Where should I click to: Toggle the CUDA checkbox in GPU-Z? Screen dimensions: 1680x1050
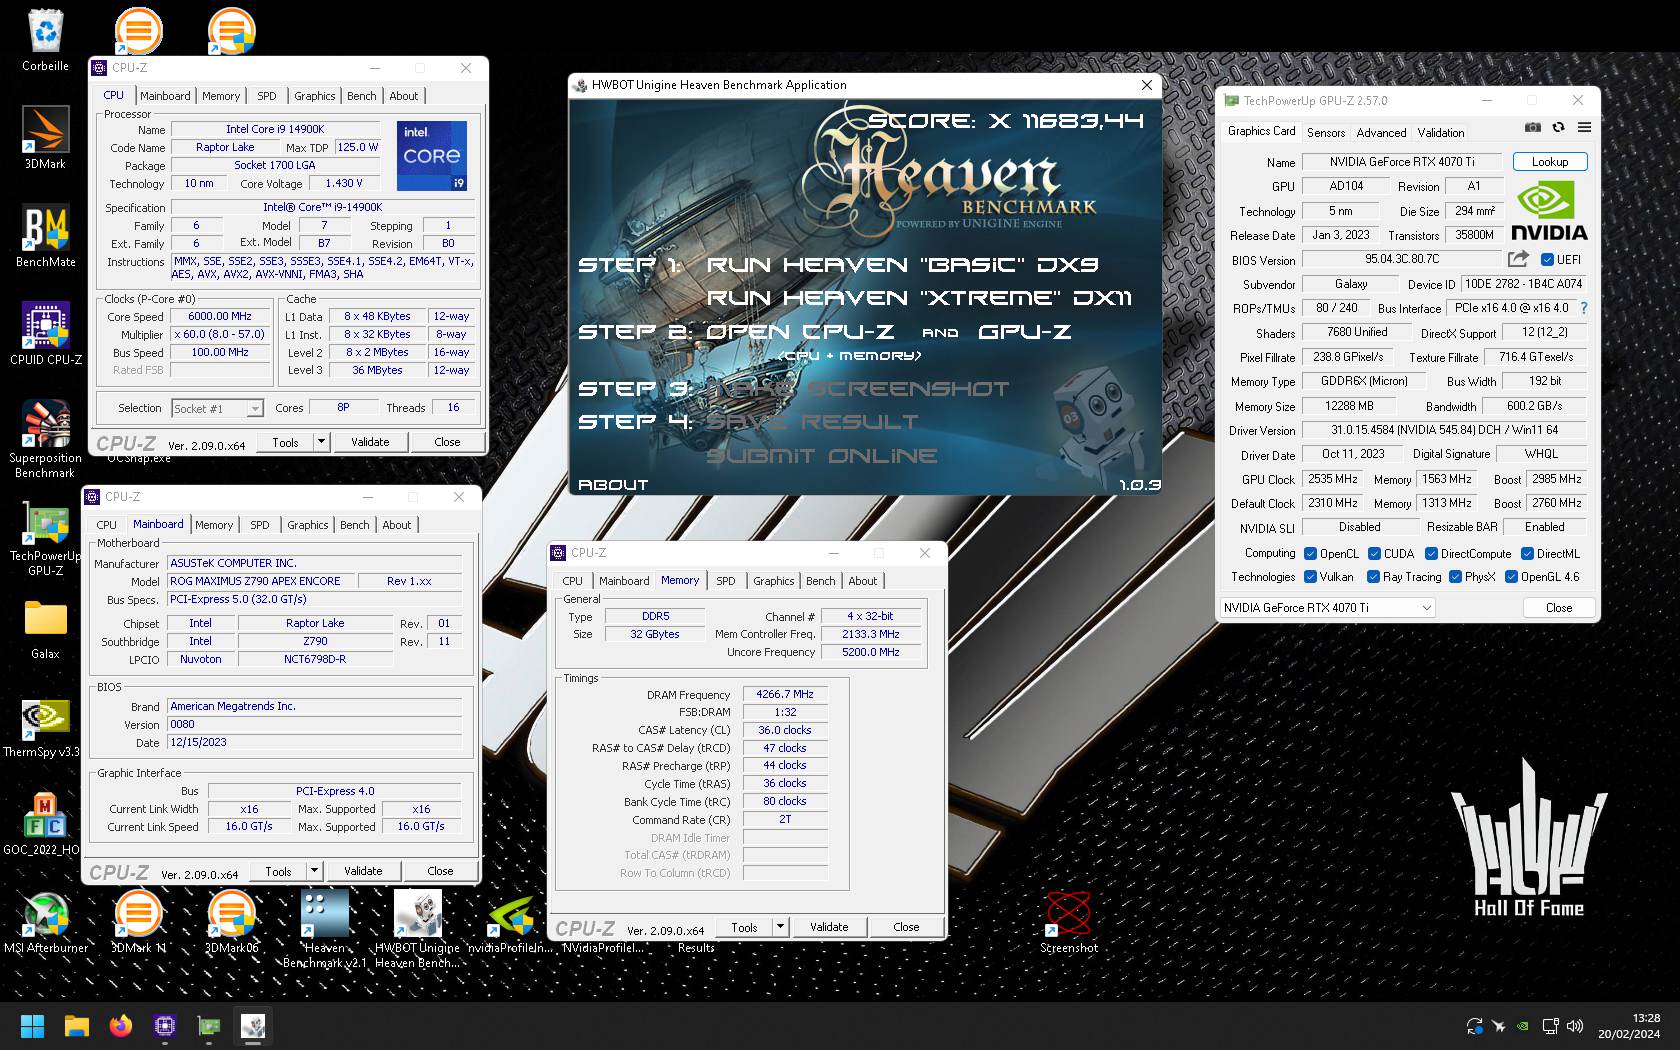pyautogui.click(x=1374, y=554)
